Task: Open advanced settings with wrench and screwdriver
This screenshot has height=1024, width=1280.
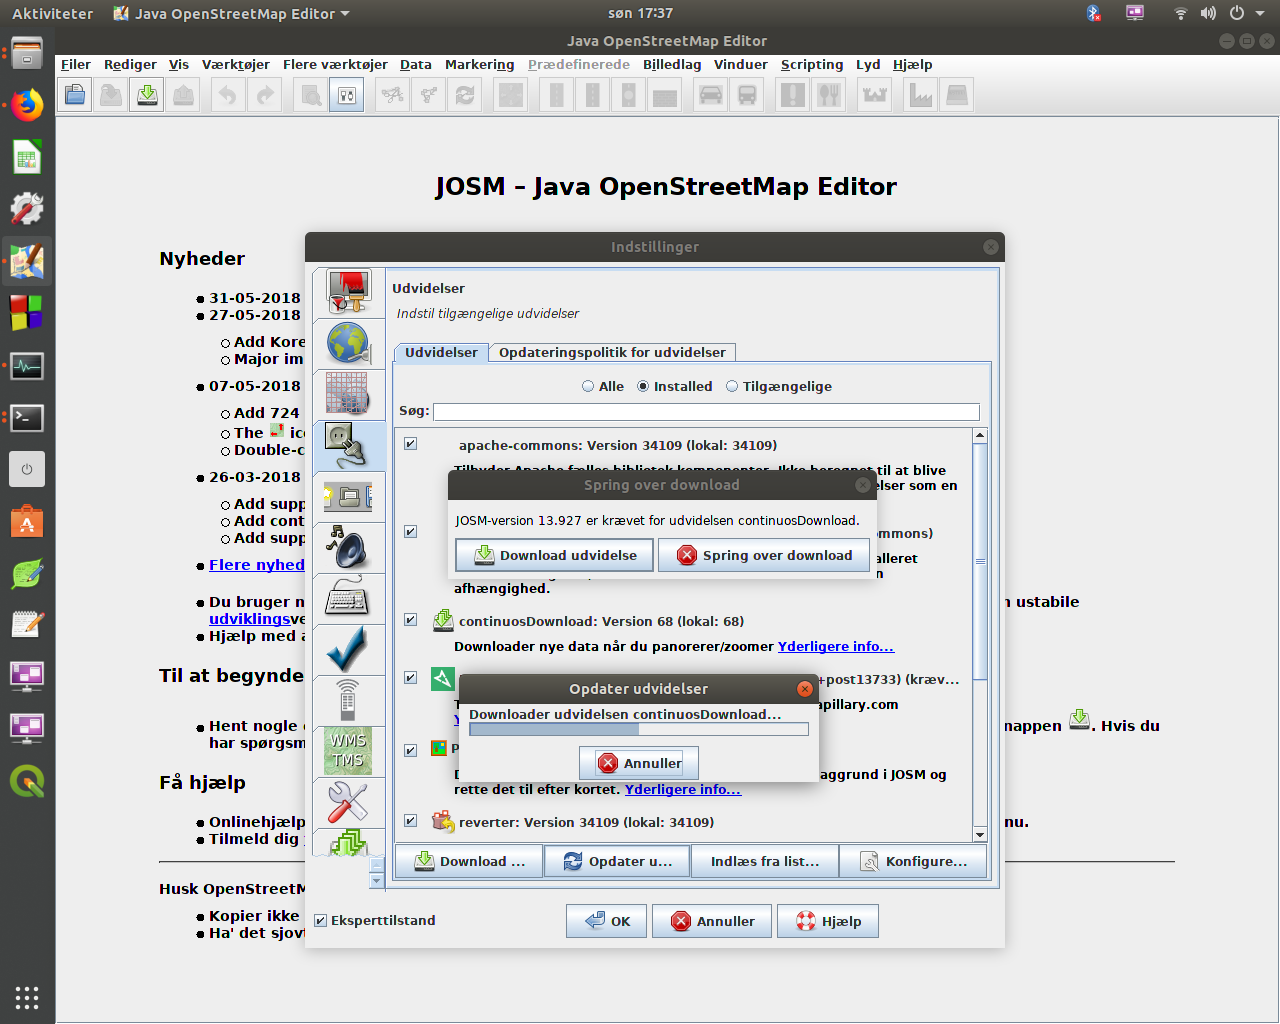Action: (349, 803)
